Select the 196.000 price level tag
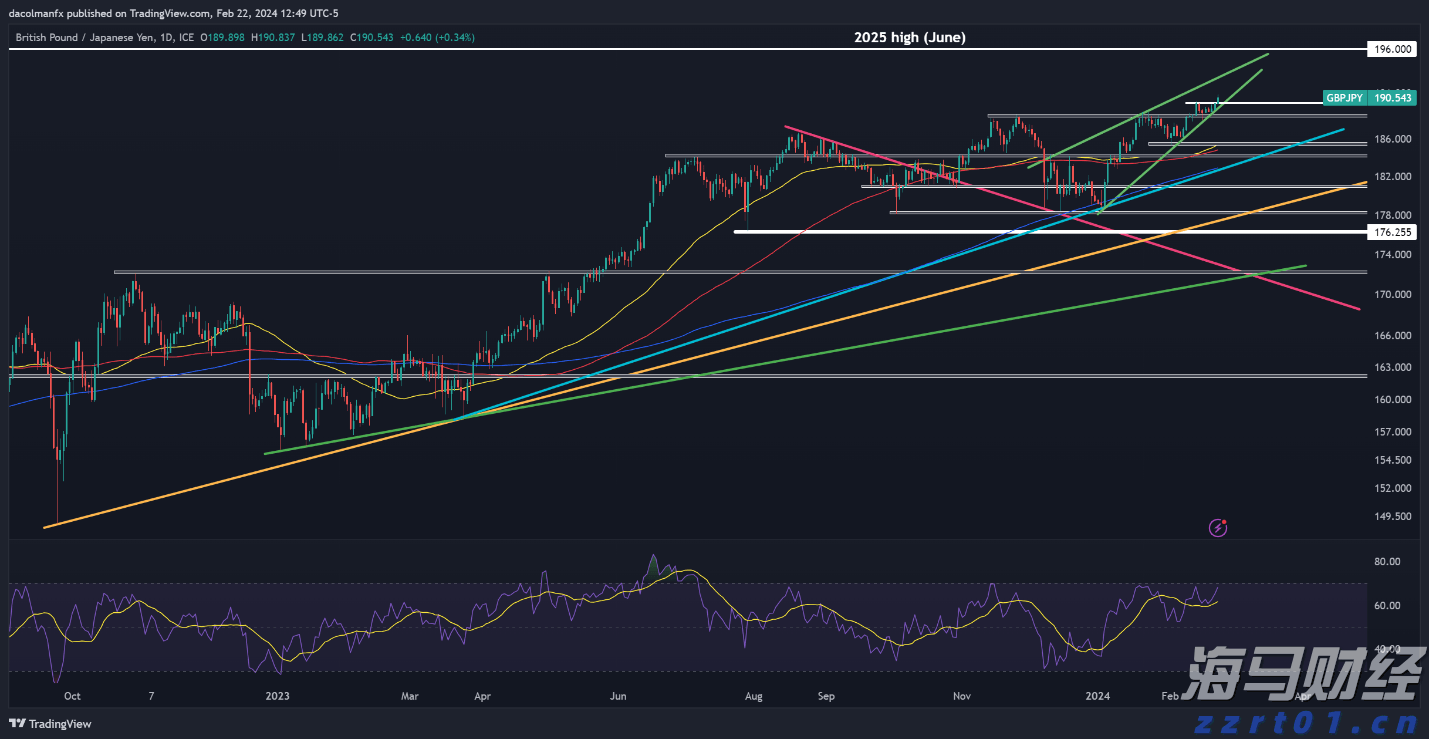 (1392, 49)
